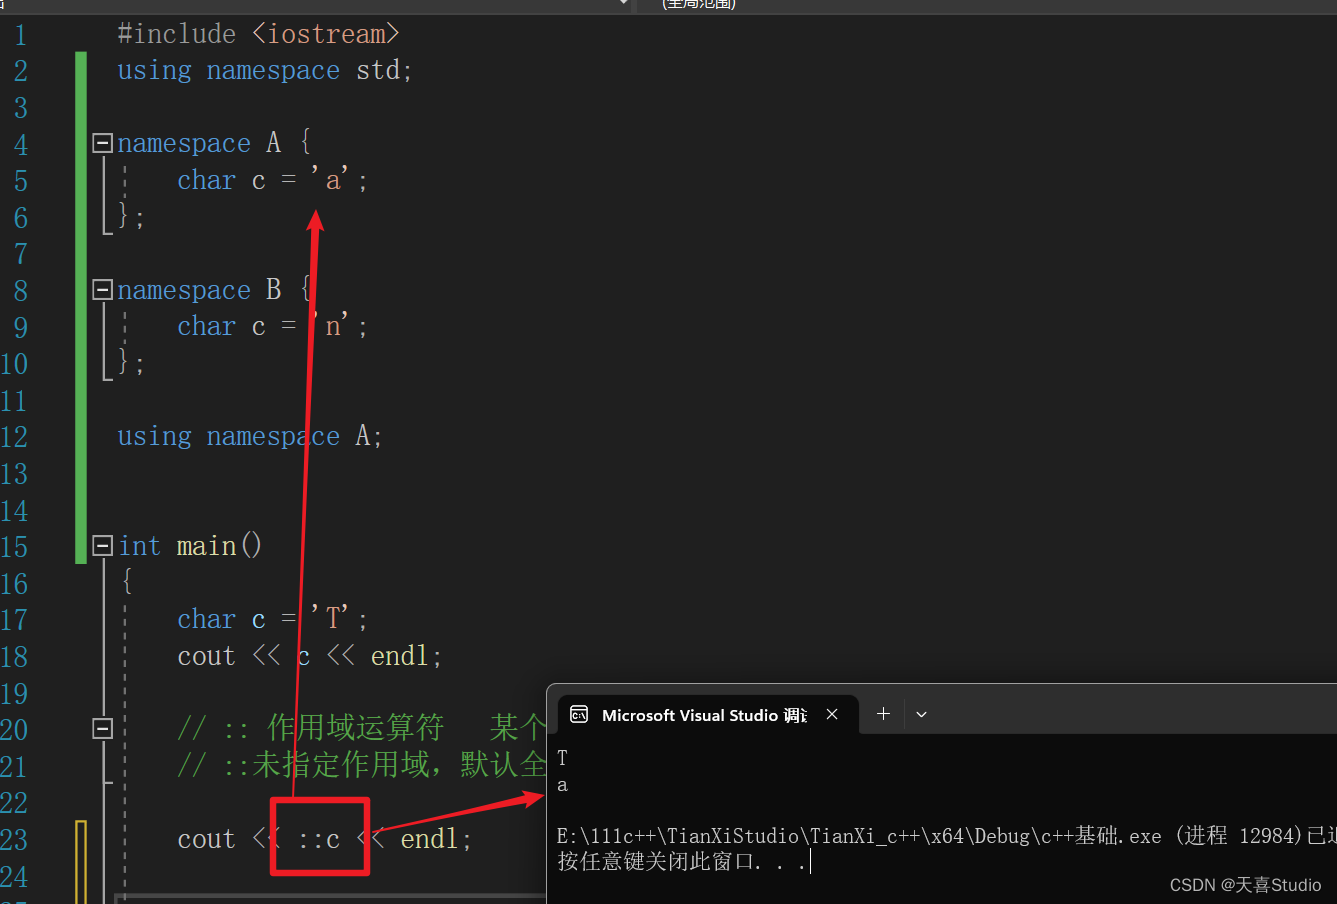The image size is (1337, 904).
Task: Click 'cout << c << endl;' on line 18
Action: [x=309, y=656]
